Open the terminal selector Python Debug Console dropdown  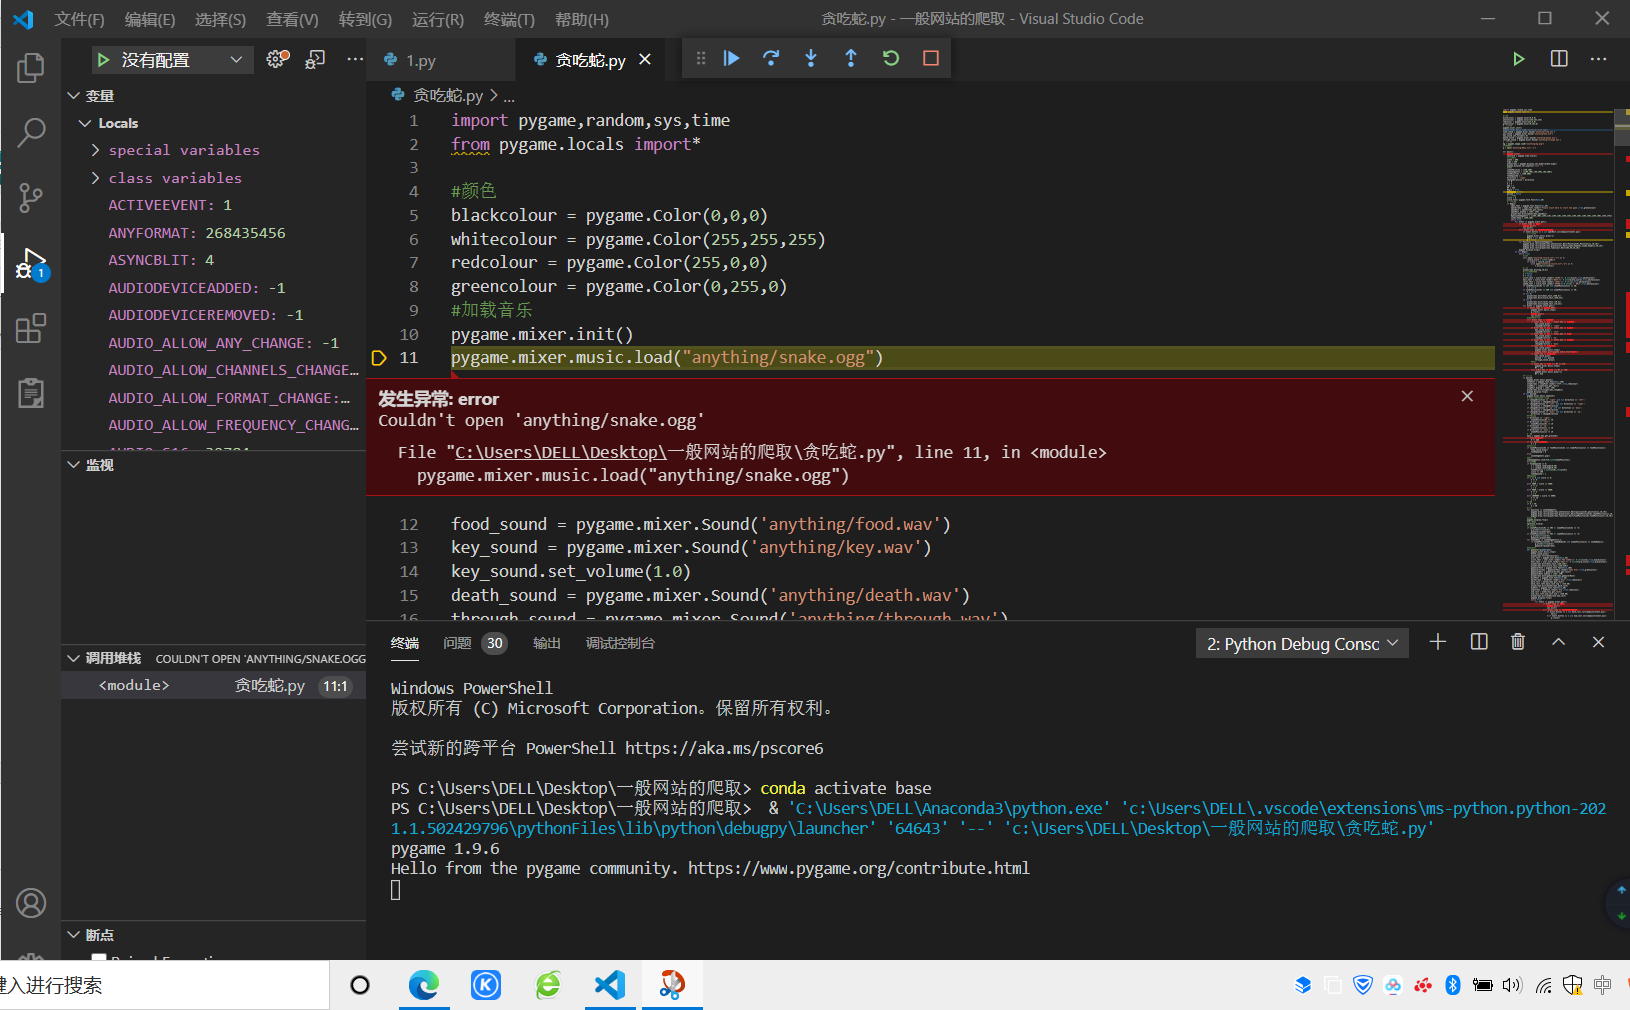point(1302,643)
